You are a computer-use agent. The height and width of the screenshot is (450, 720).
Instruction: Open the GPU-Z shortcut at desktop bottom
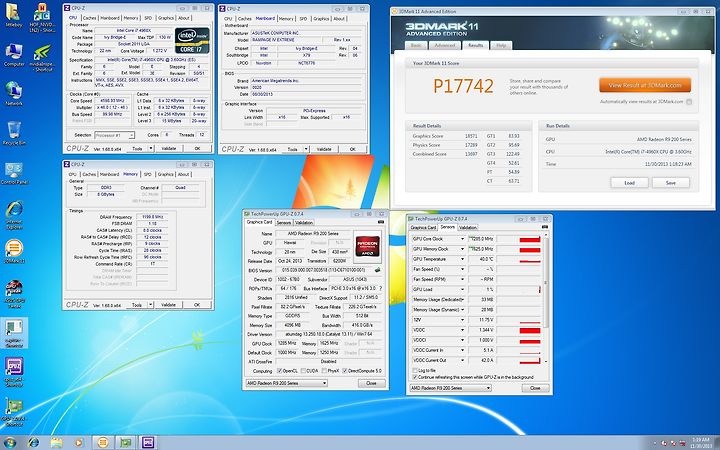coord(14,412)
